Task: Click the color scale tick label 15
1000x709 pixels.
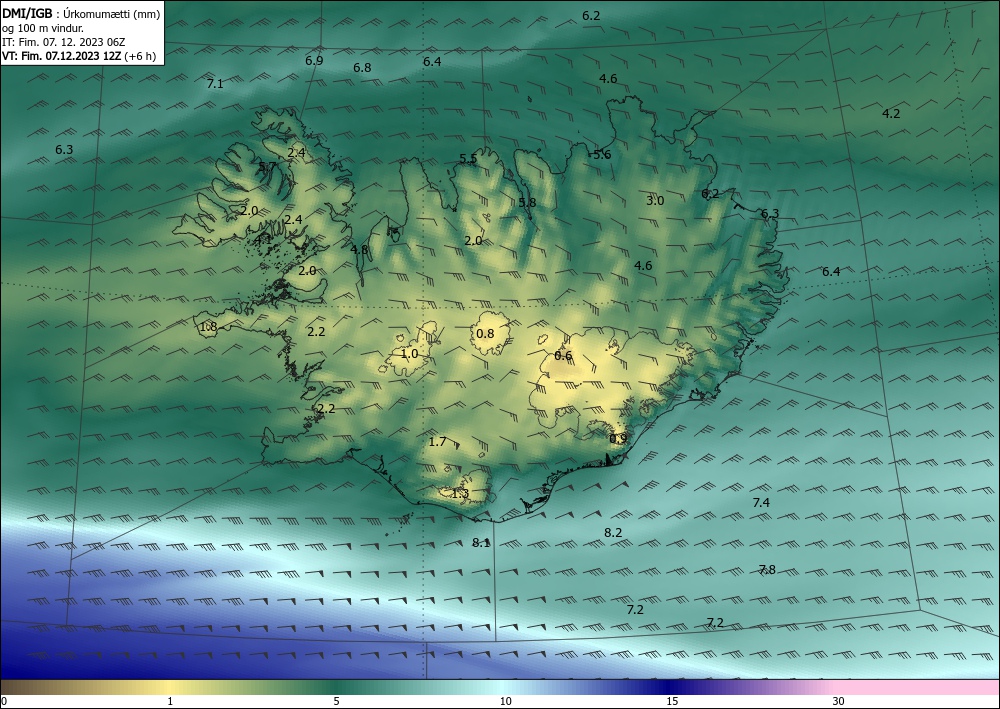Action: click(672, 701)
